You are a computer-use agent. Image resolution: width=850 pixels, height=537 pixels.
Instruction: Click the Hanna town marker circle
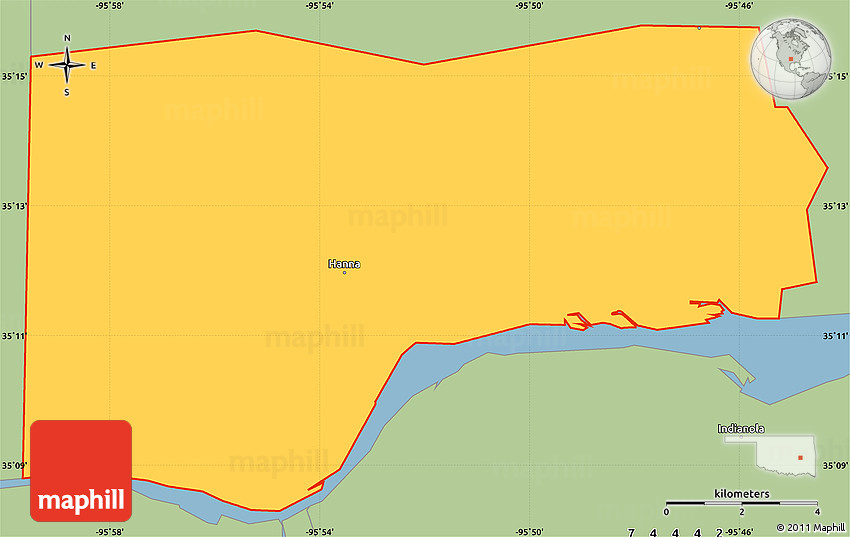344,272
